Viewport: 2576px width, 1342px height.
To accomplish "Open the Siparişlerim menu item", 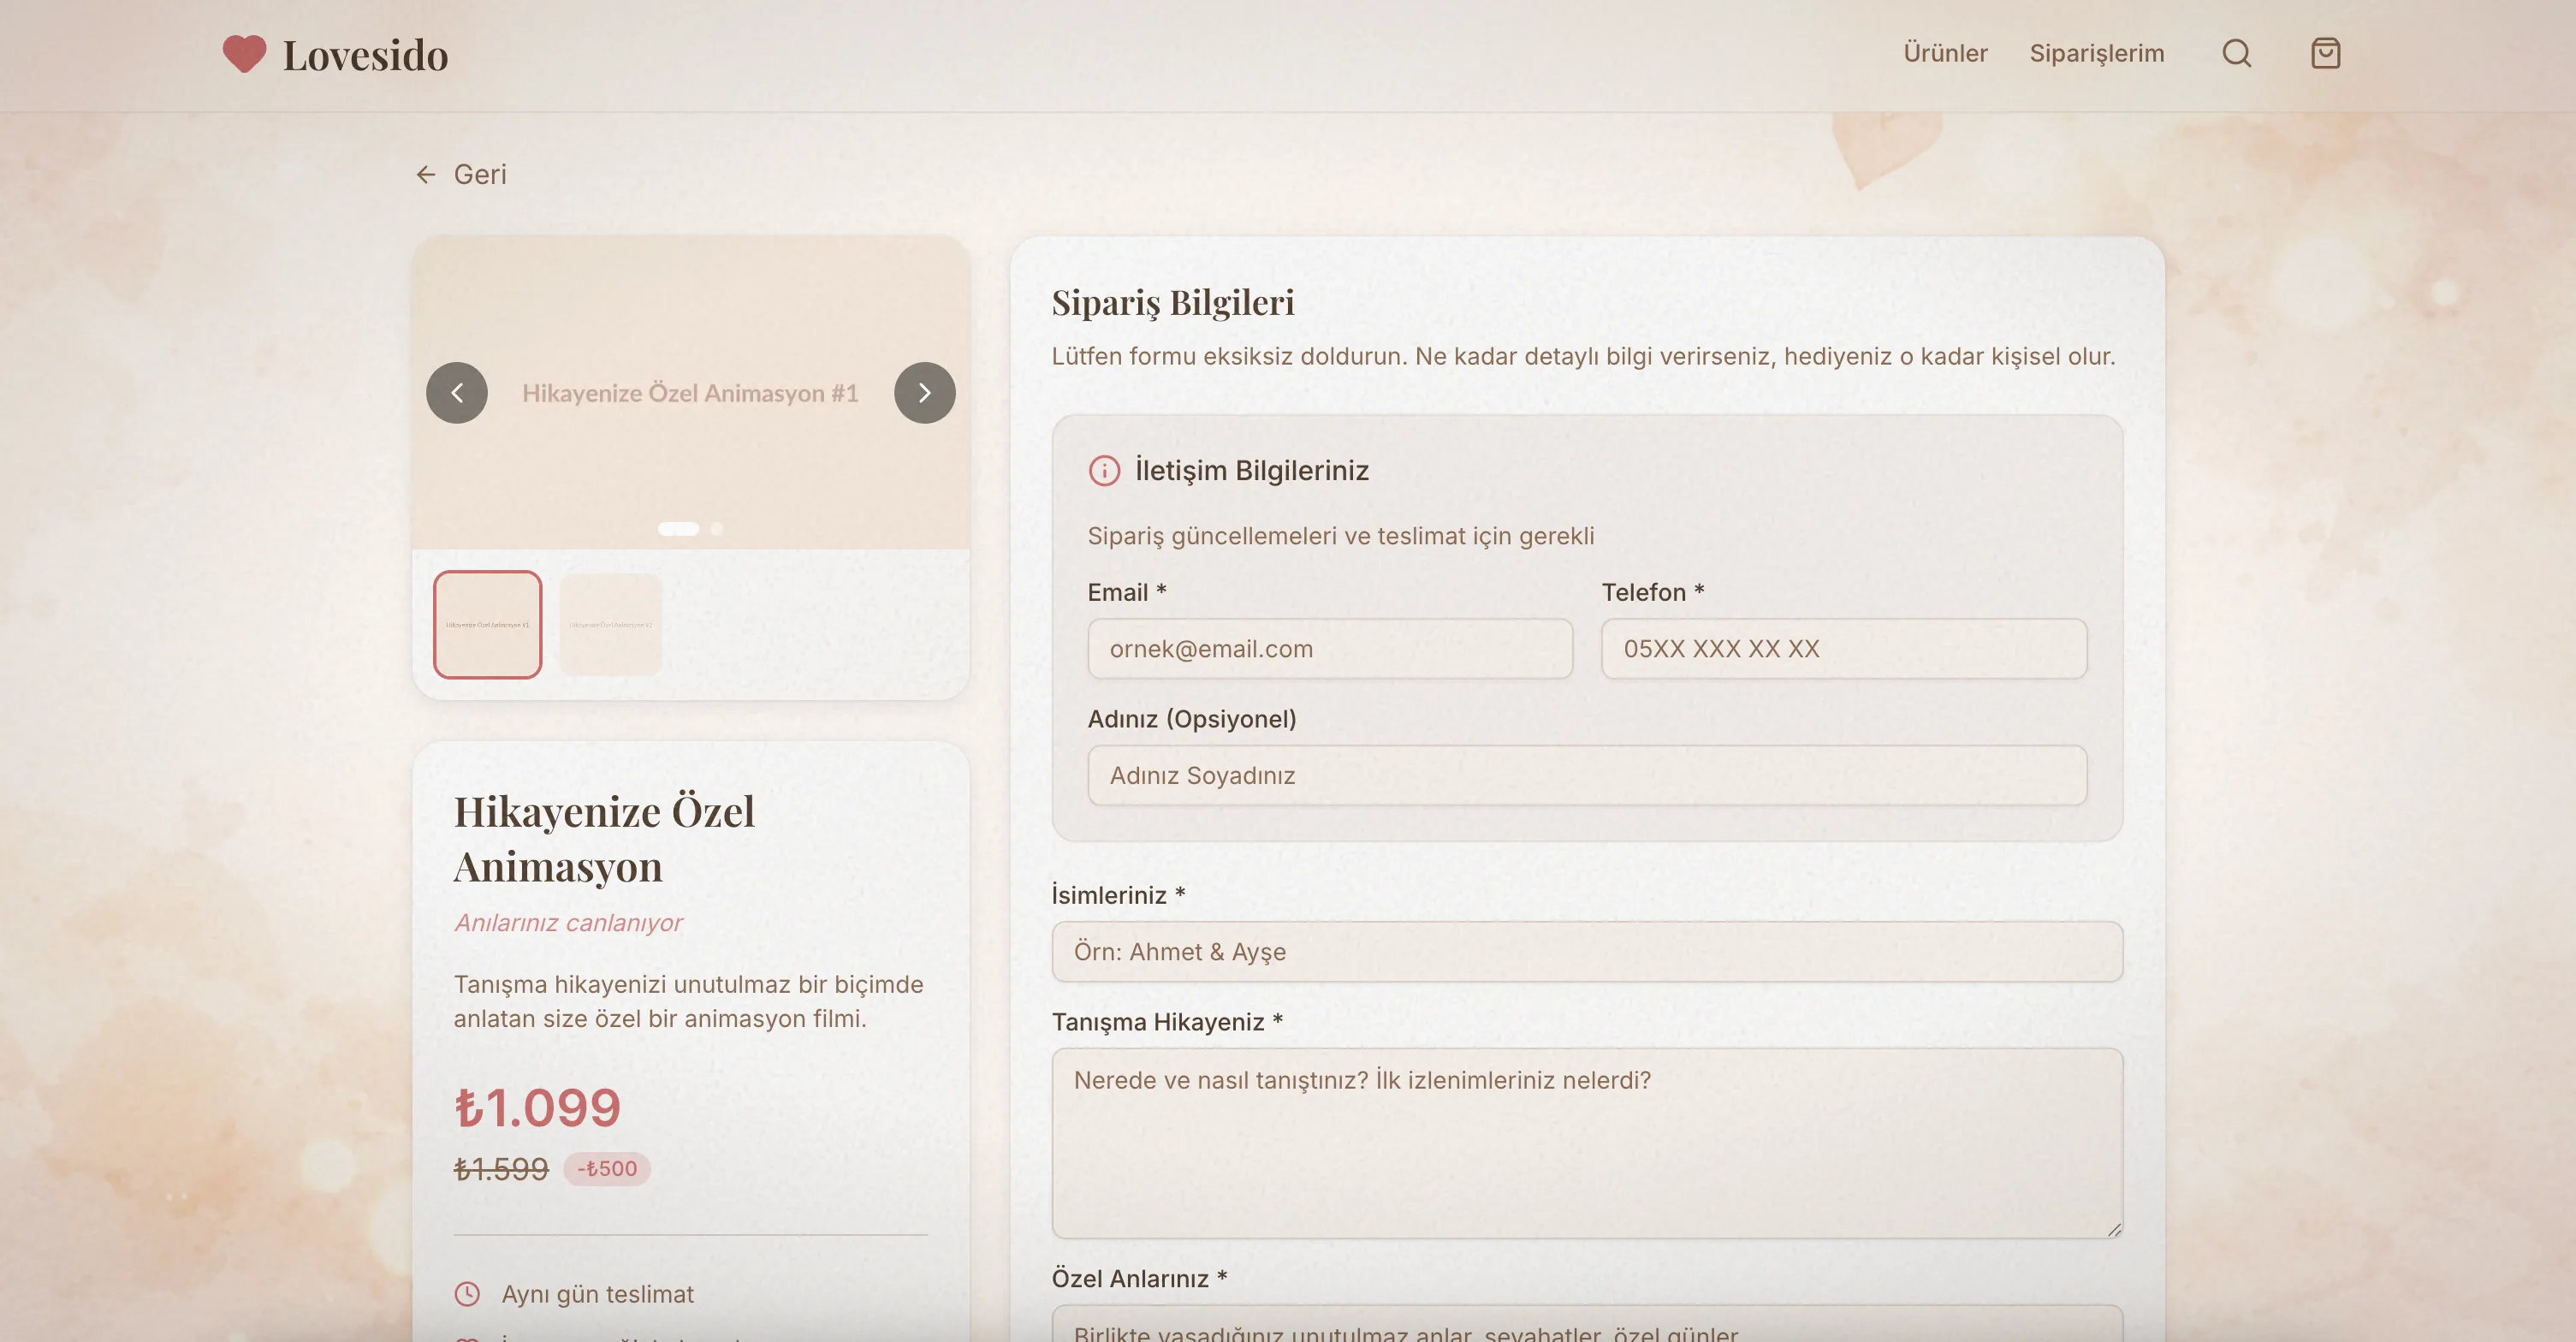I will (x=2097, y=53).
